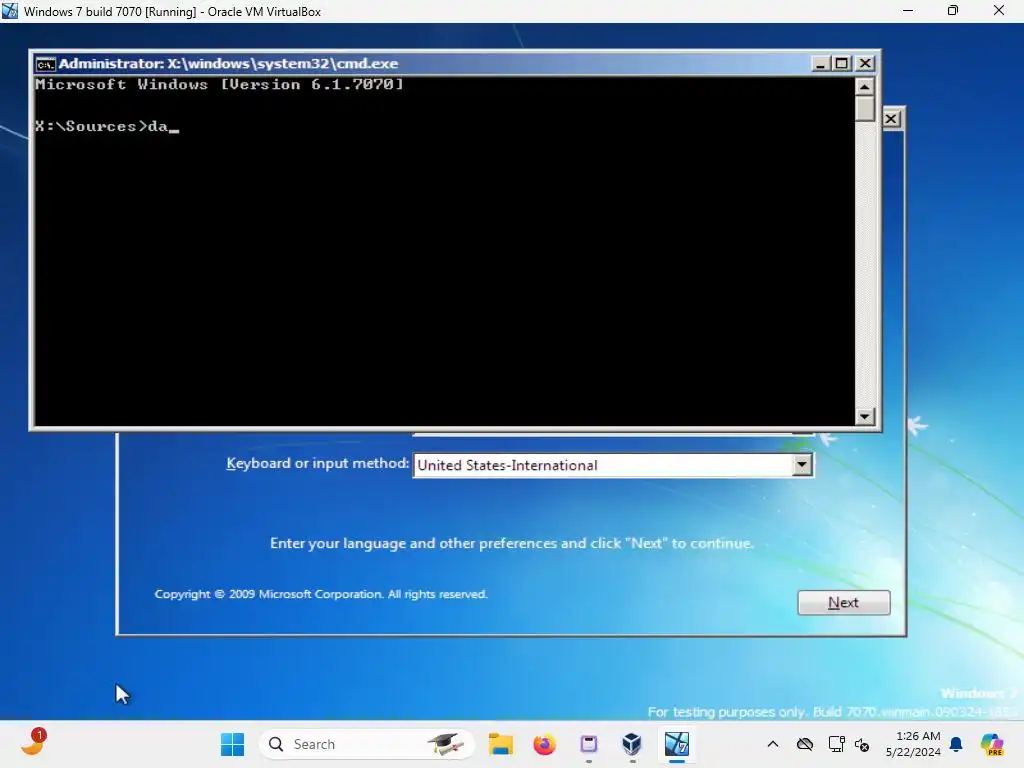This screenshot has width=1024, height=768.
Task: Click the X:\Sources command prompt line
Action: tap(107, 127)
